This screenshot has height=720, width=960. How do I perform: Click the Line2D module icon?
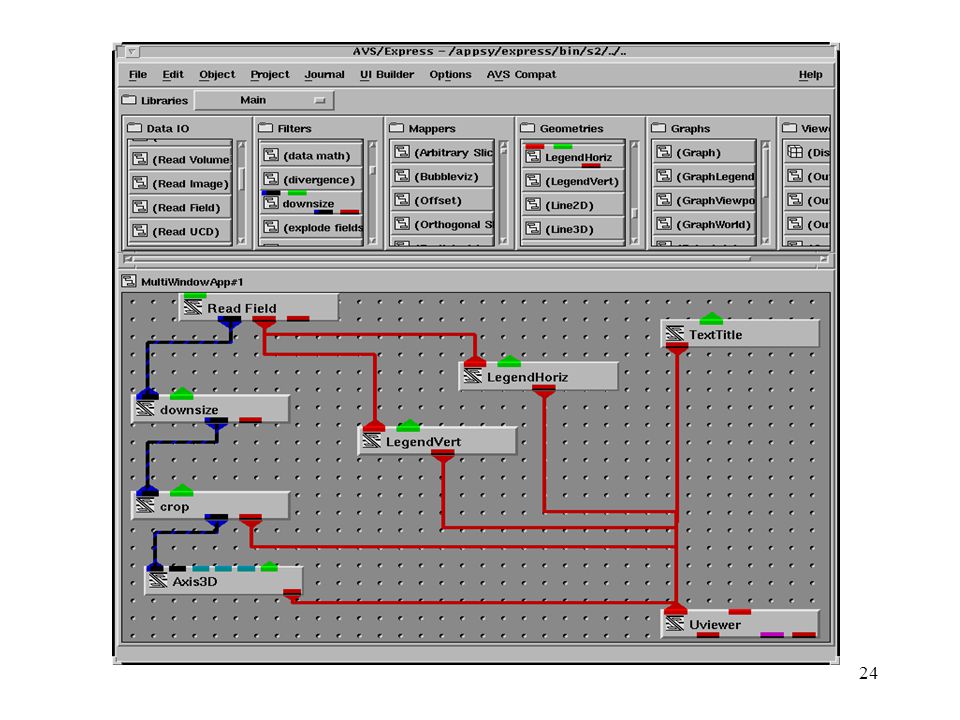(x=533, y=204)
